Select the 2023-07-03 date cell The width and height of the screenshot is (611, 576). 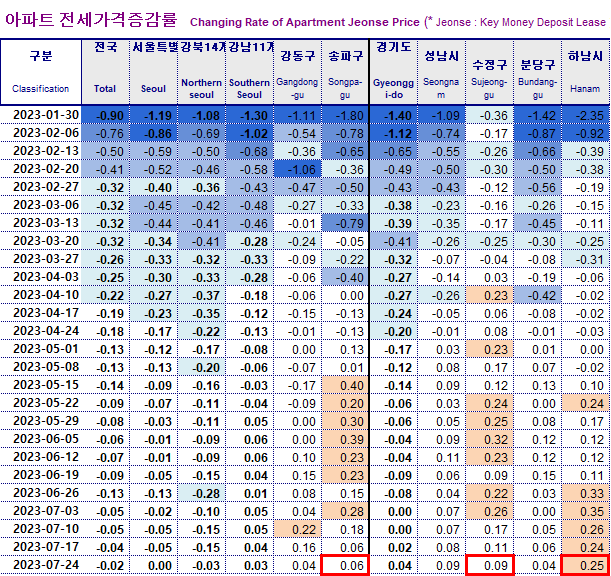41,511
